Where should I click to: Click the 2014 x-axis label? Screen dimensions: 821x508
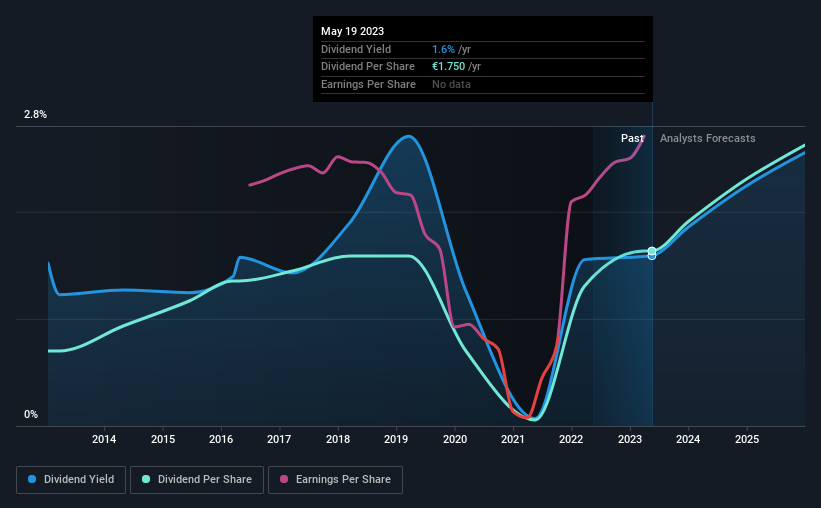click(104, 439)
